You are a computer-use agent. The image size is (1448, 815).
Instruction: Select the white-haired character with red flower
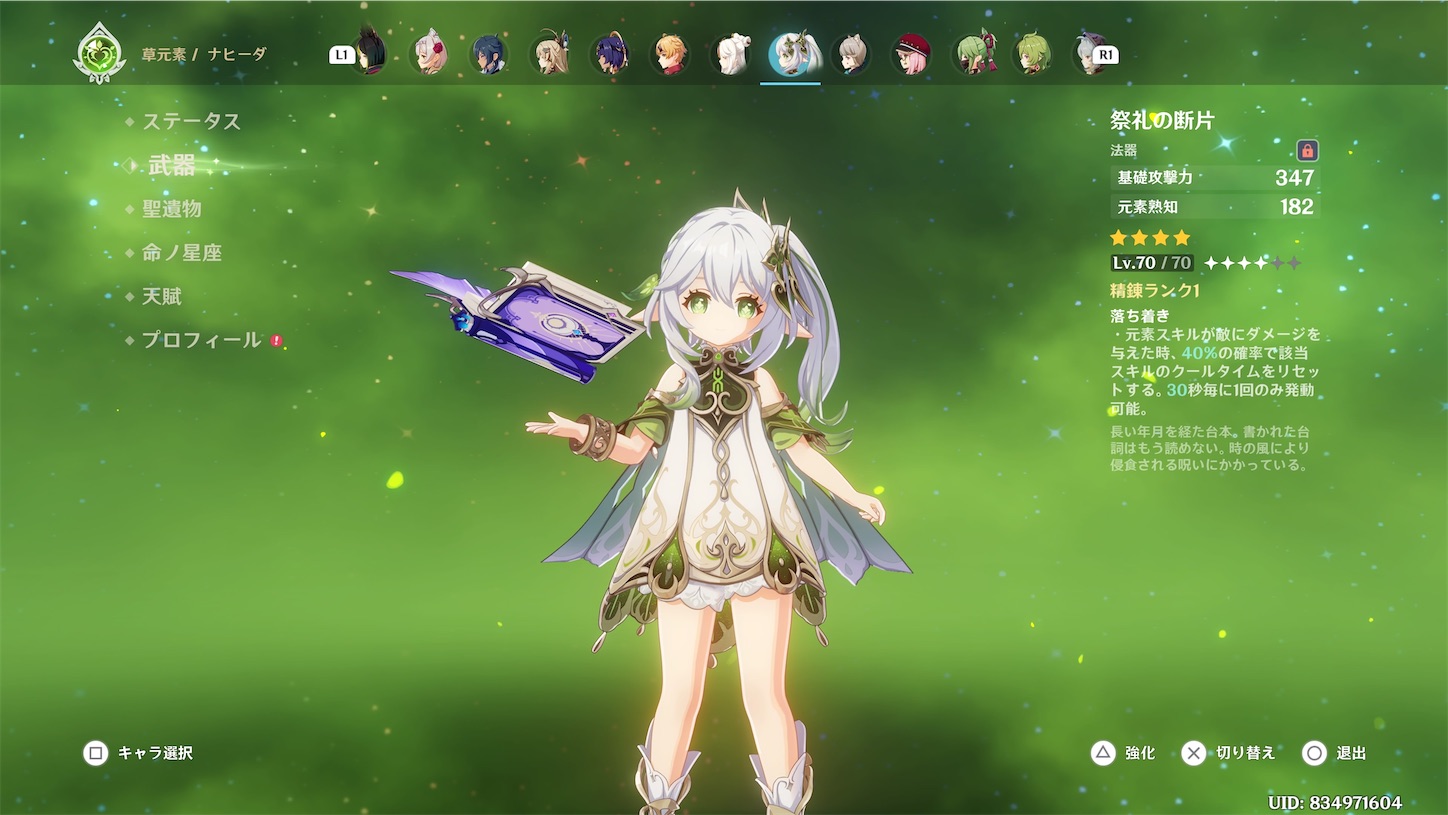tap(429, 54)
